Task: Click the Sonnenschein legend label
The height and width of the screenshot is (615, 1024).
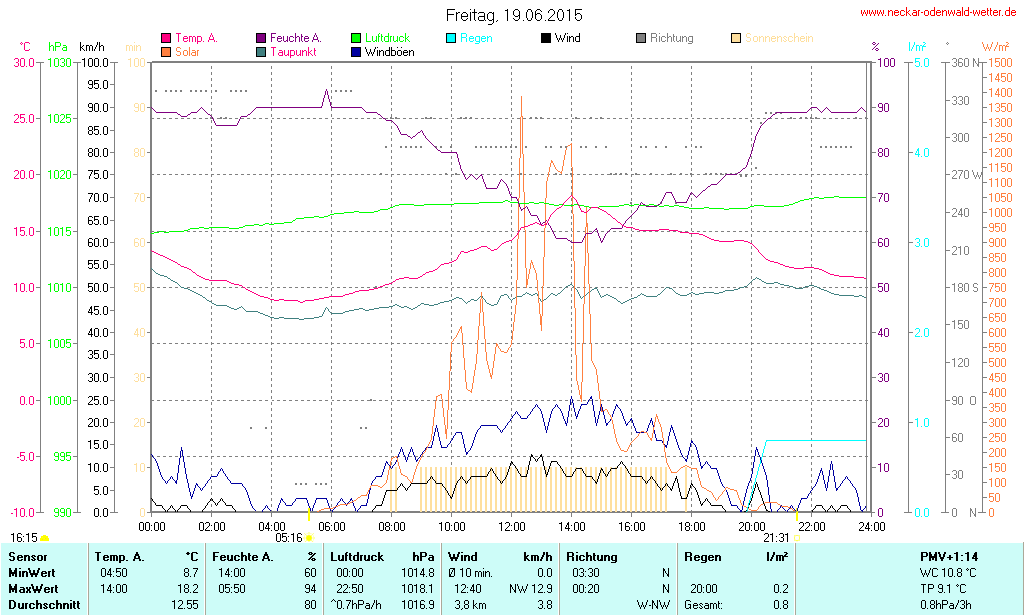Action: pos(778,39)
